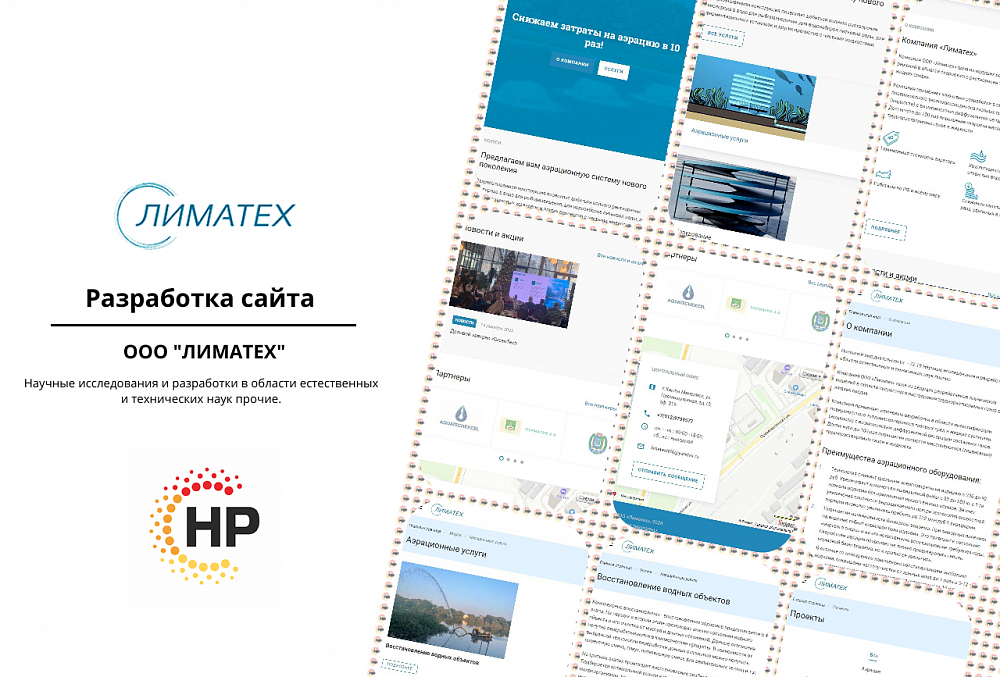Screen dimensions: 1000x677
Task: Click the small Лиматех logo above Аэрационные услуги heading
Action: 447,511
